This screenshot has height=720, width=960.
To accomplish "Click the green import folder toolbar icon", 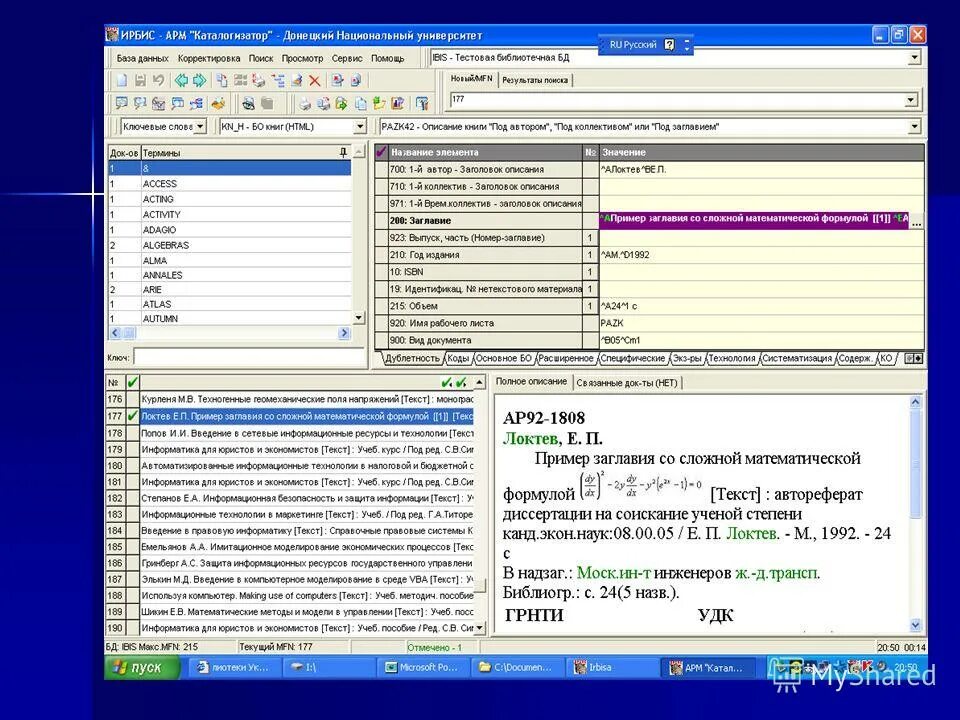I will pos(379,103).
